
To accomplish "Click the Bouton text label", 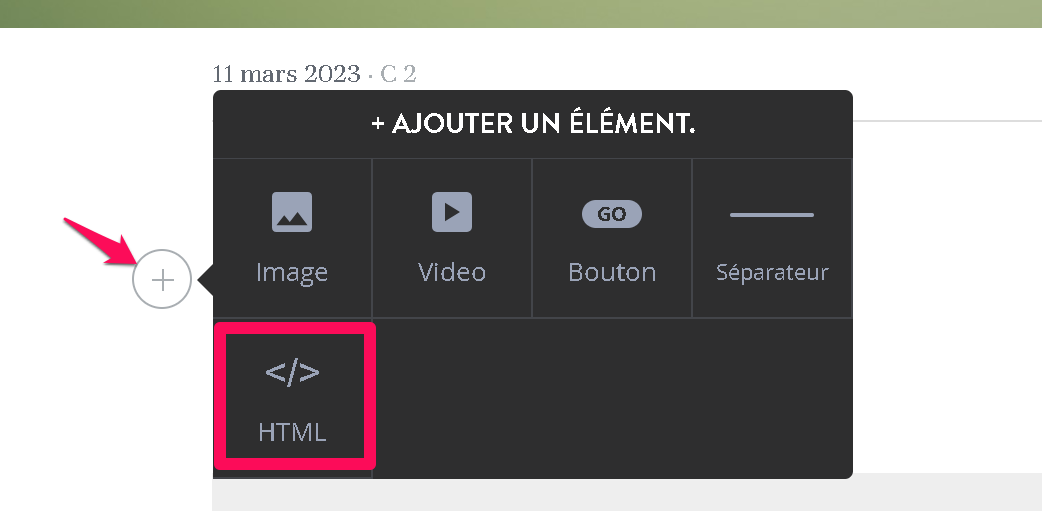I will pos(612,272).
